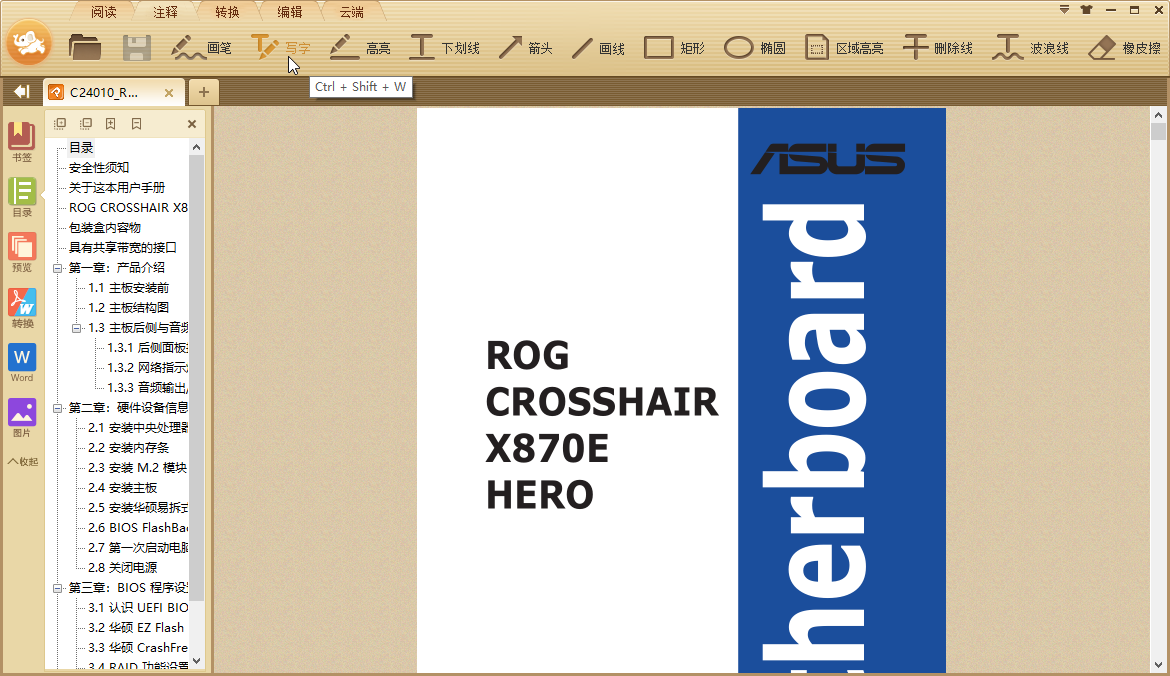Open the 具有共享带宽的接口 outline entry
This screenshot has width=1170, height=676.
pyautogui.click(x=123, y=248)
